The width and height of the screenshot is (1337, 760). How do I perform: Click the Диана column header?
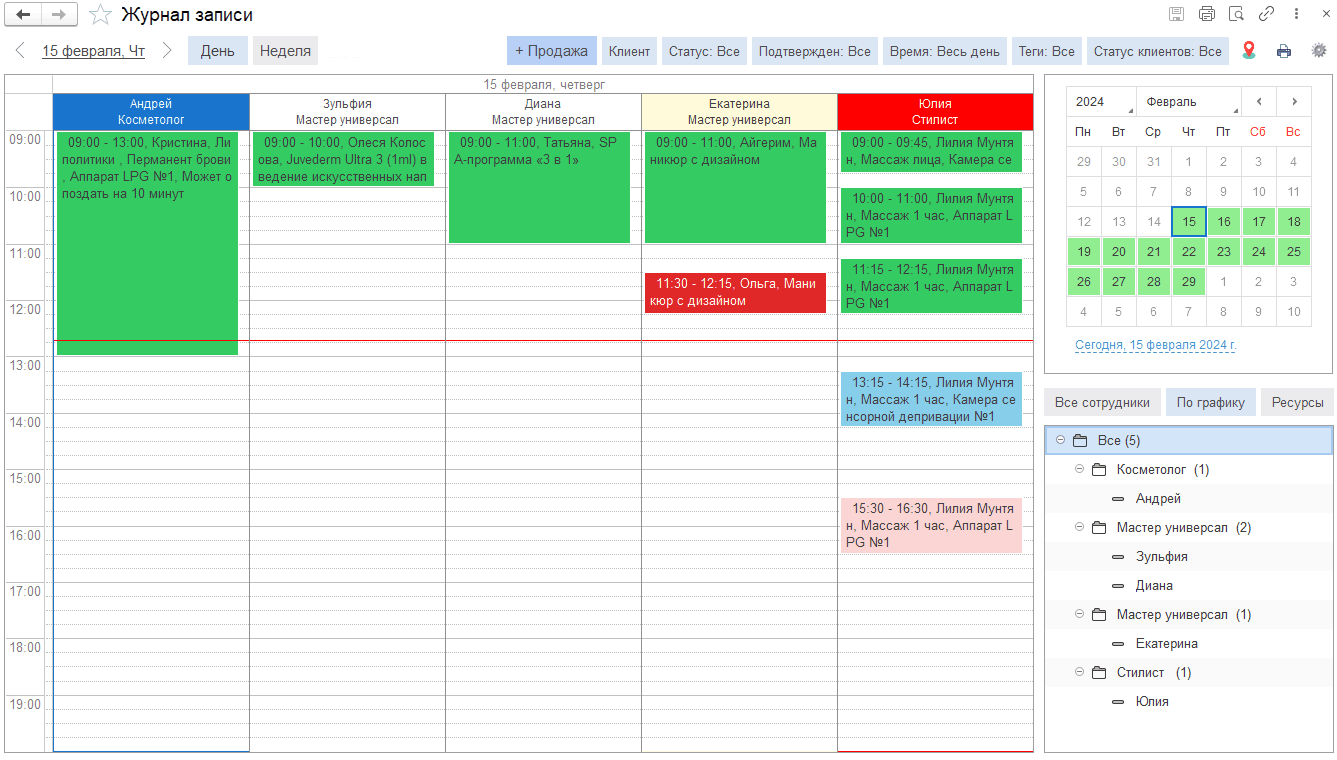pyautogui.click(x=543, y=111)
